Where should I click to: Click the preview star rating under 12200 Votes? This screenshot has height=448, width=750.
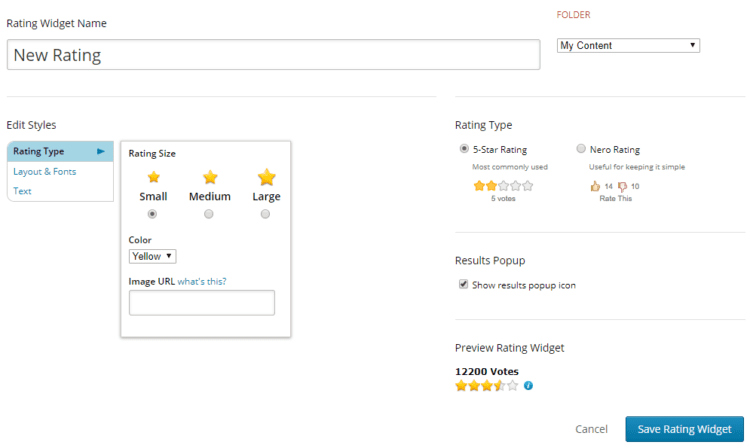(x=486, y=385)
